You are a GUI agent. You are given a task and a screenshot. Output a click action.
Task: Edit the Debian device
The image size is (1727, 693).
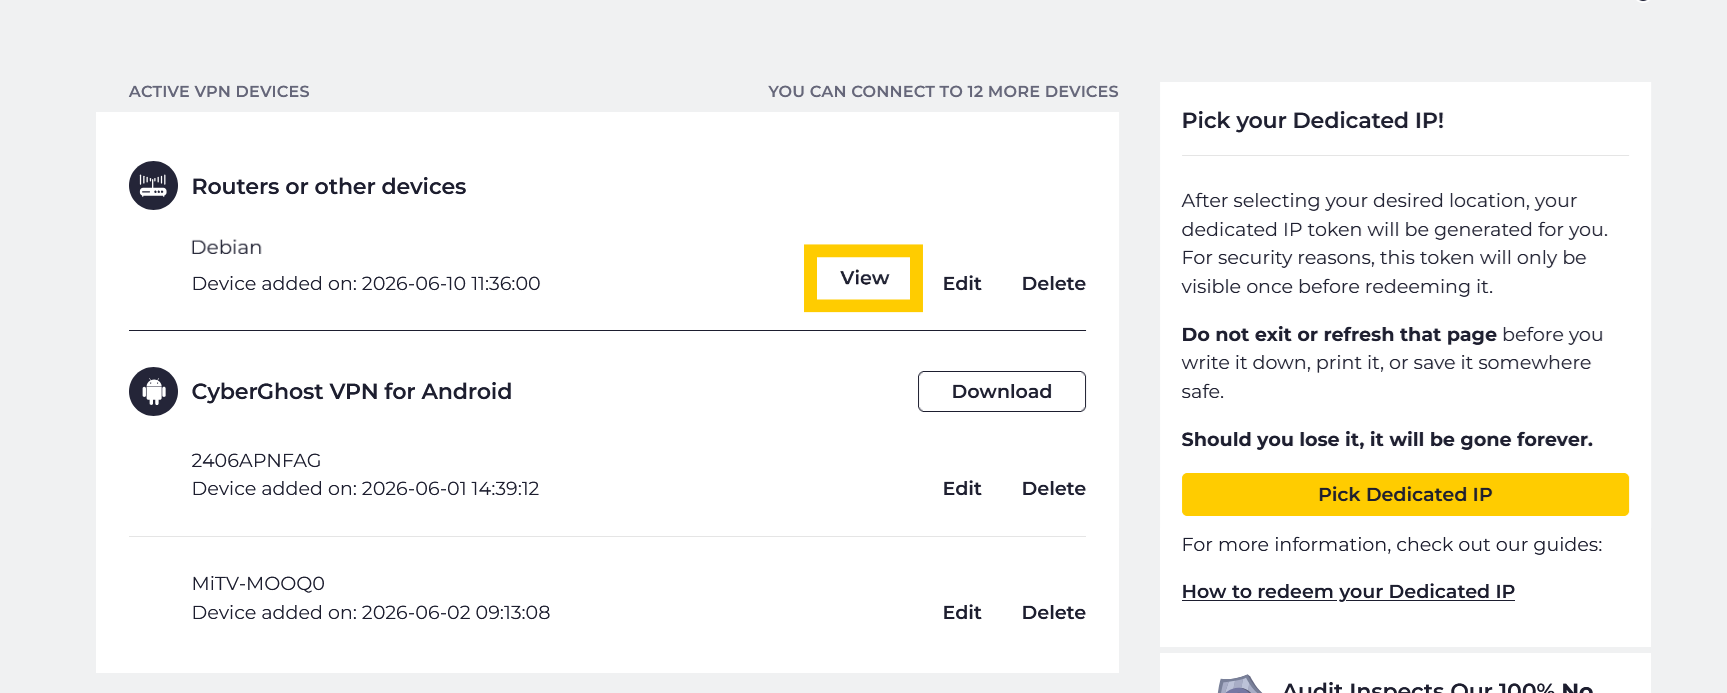pyautogui.click(x=962, y=284)
